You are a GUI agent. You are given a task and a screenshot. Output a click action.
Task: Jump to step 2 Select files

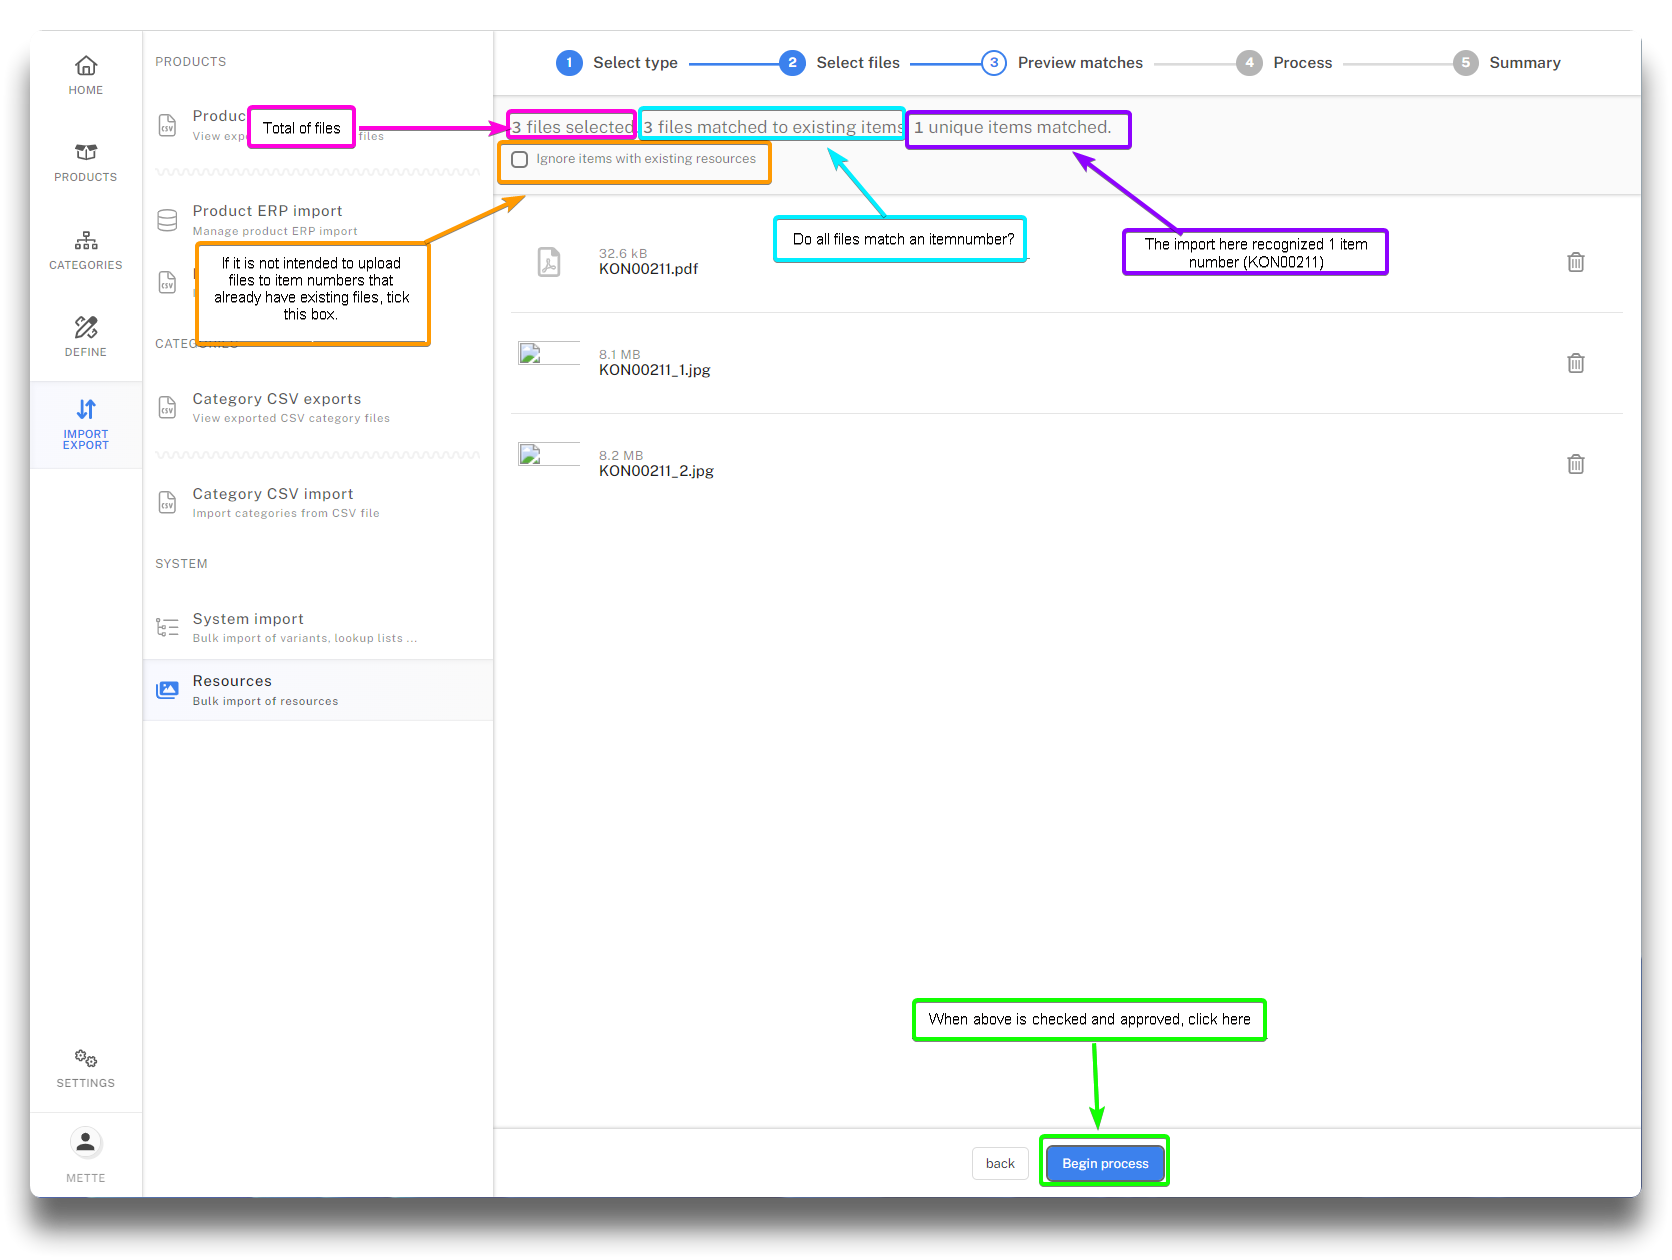point(792,63)
